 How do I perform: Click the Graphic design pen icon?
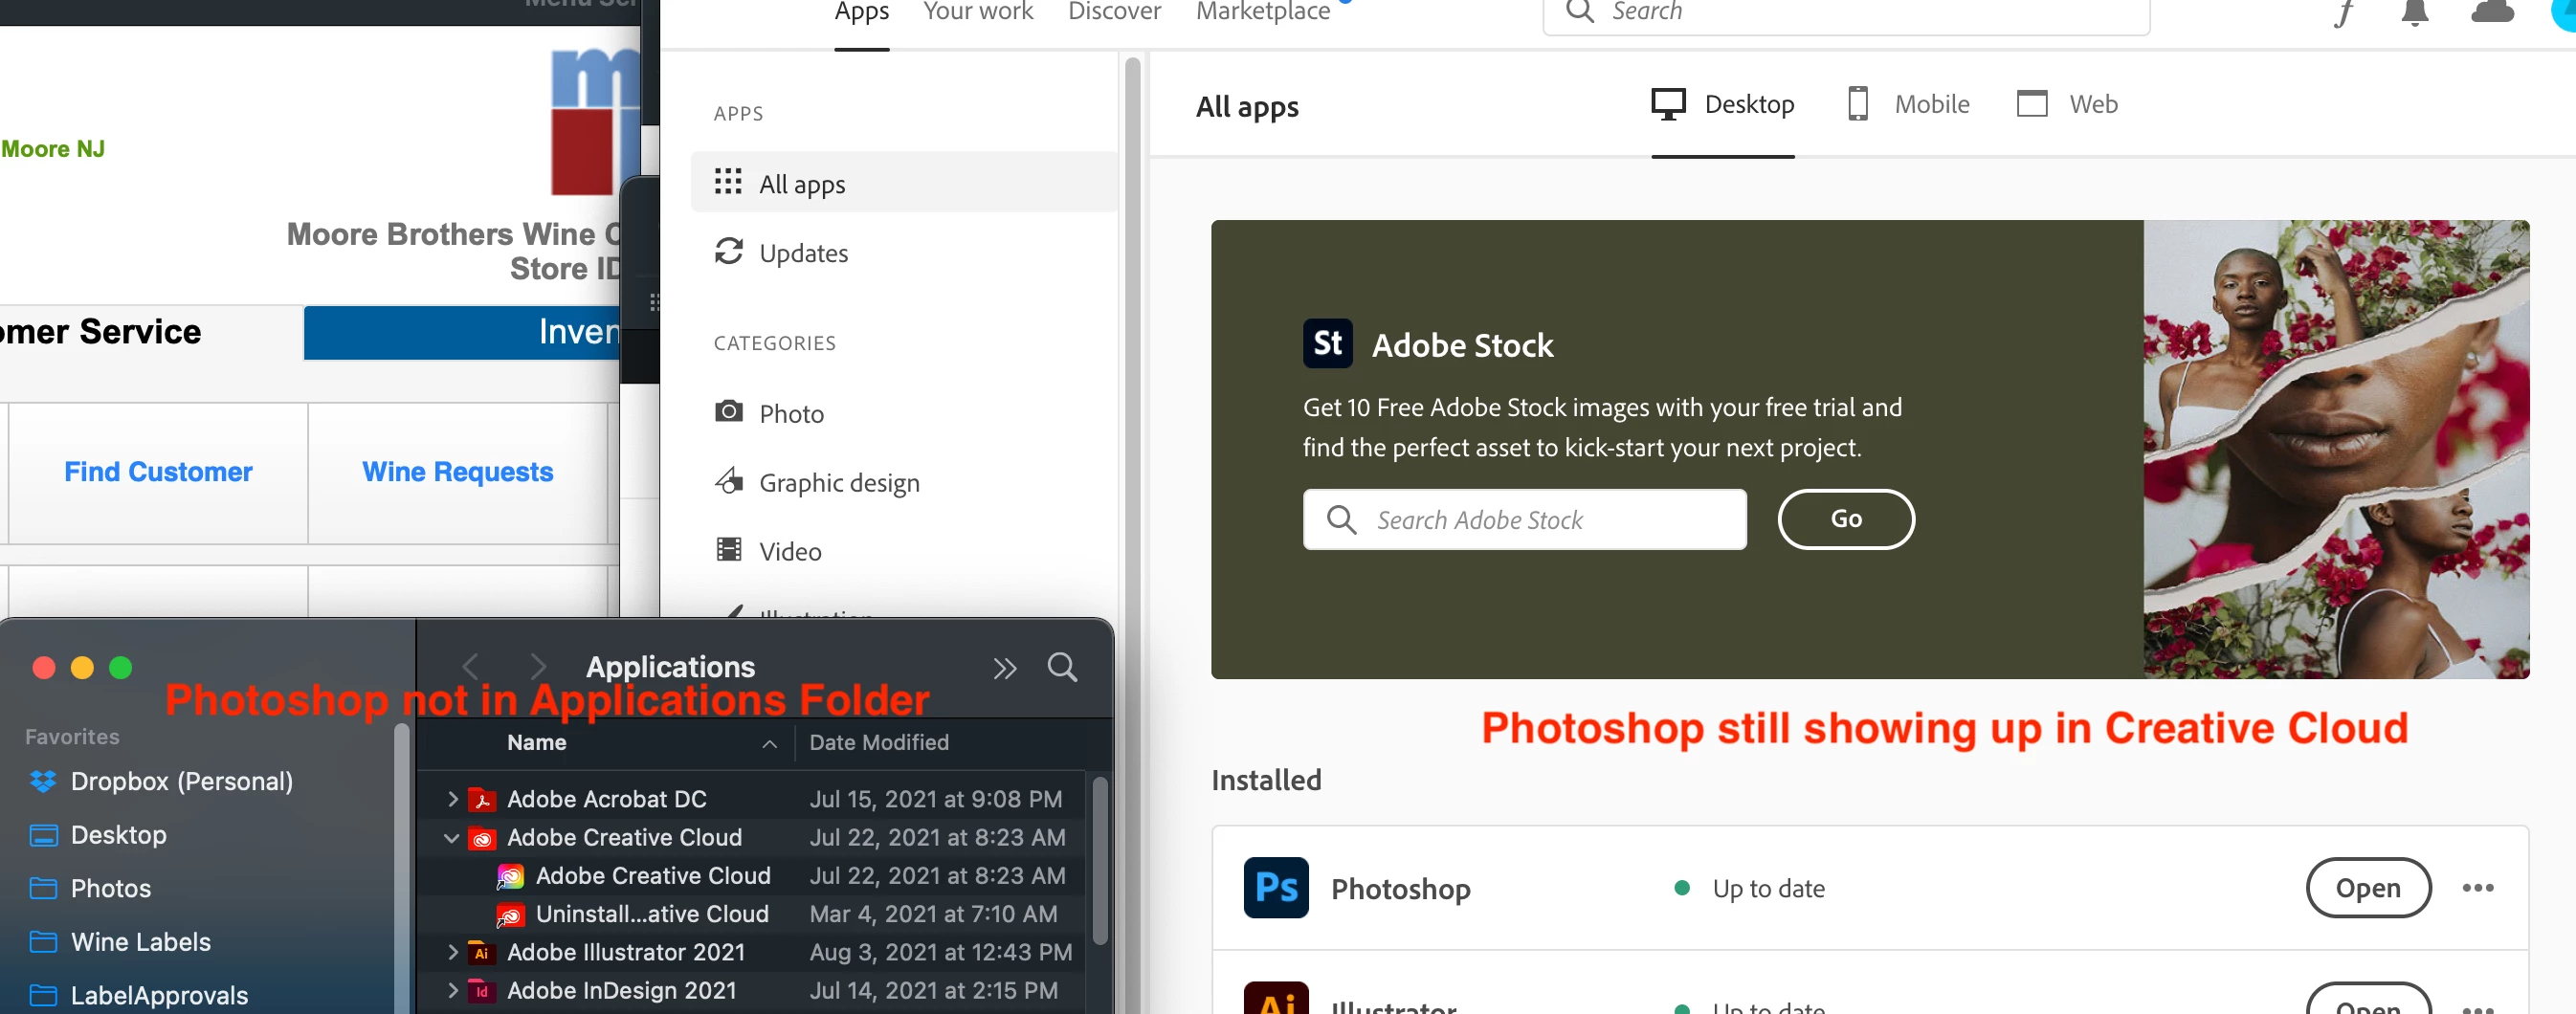(x=728, y=481)
